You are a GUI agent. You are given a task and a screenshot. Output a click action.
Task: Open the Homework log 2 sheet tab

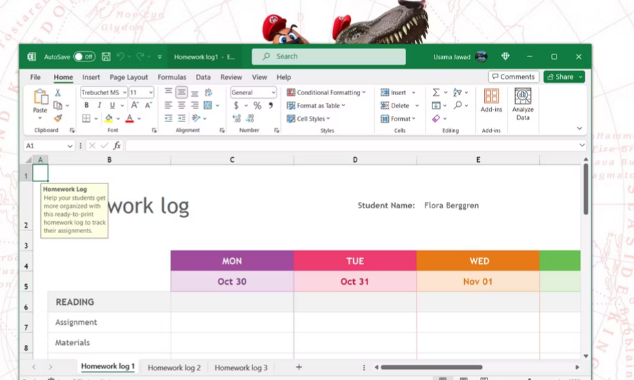point(174,367)
